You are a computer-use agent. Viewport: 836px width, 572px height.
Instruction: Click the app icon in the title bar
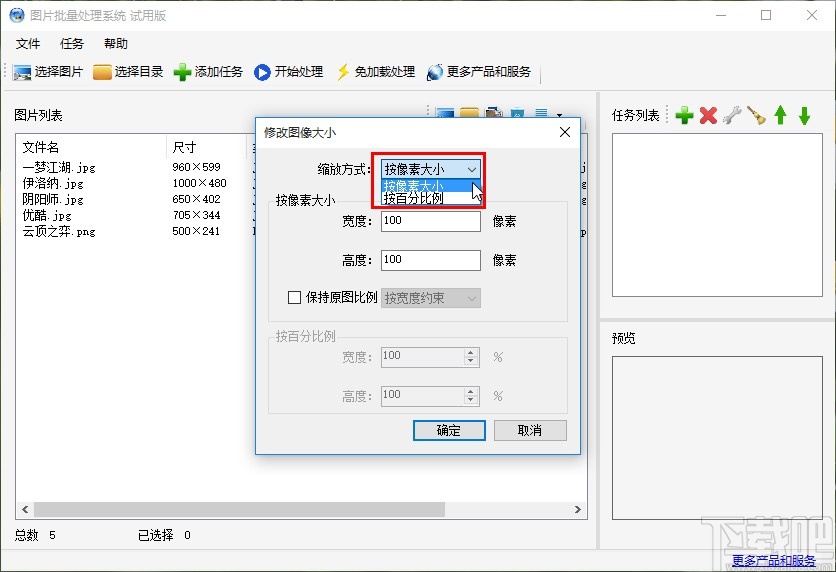(17, 15)
